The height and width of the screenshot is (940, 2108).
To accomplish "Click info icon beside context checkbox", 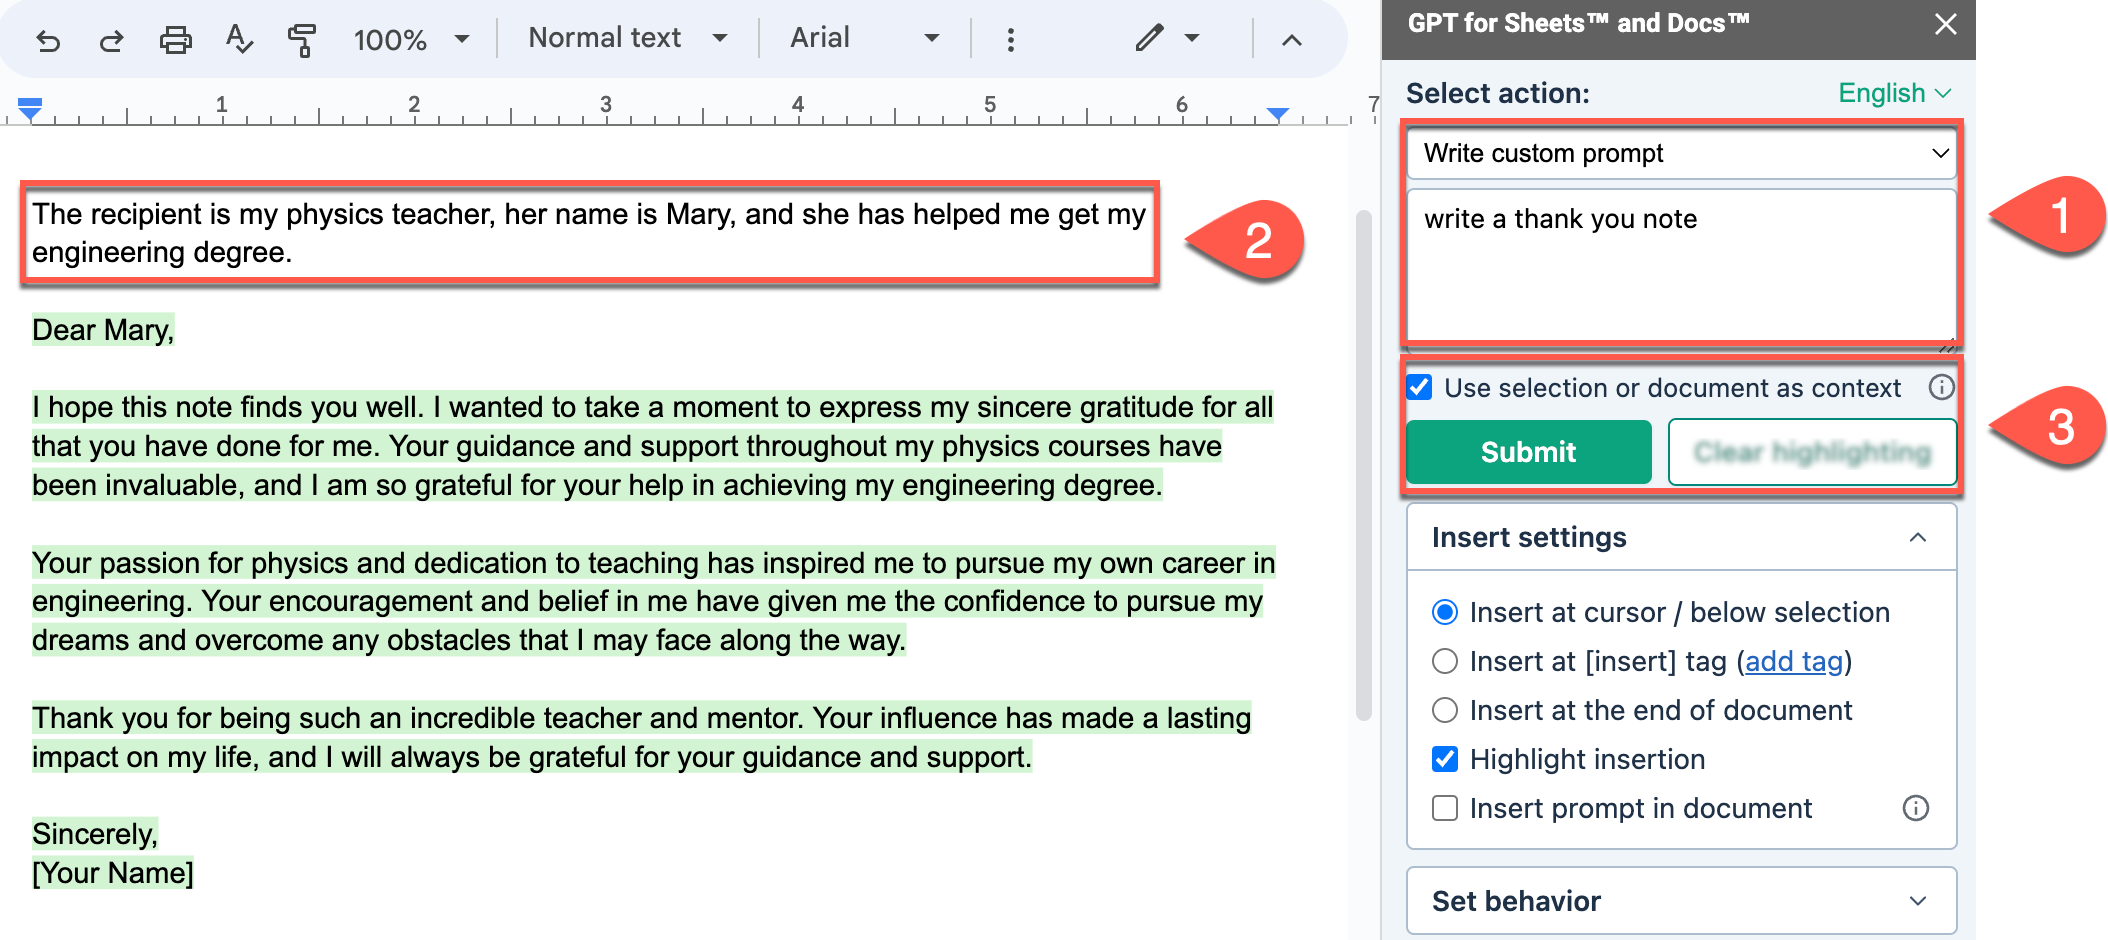I will [x=1941, y=388].
